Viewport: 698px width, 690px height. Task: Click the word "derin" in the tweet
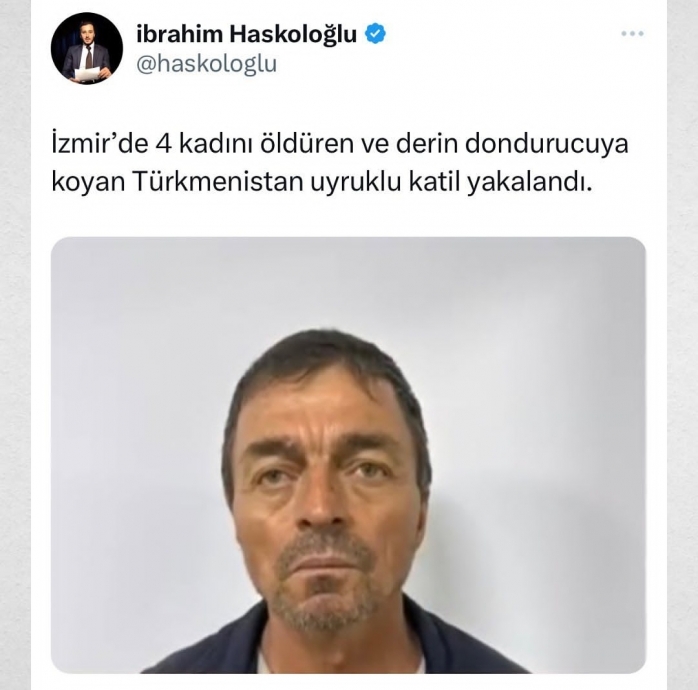(x=427, y=144)
